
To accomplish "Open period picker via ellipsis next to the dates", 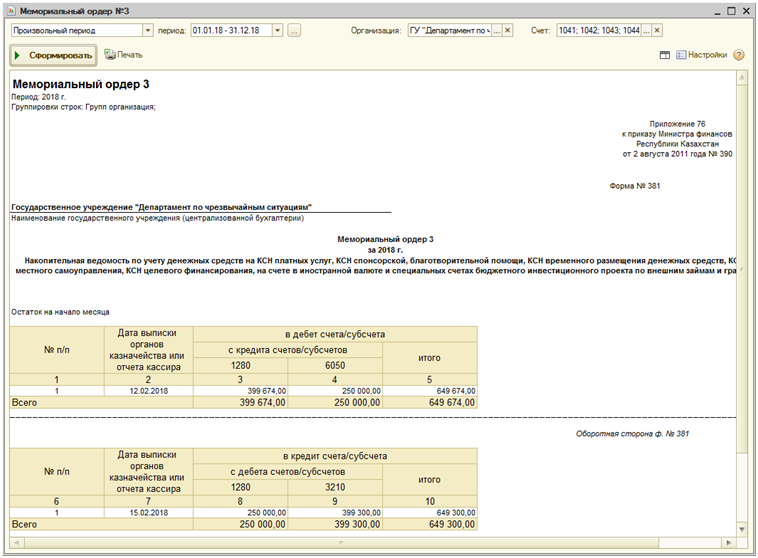I will pyautogui.click(x=294, y=31).
